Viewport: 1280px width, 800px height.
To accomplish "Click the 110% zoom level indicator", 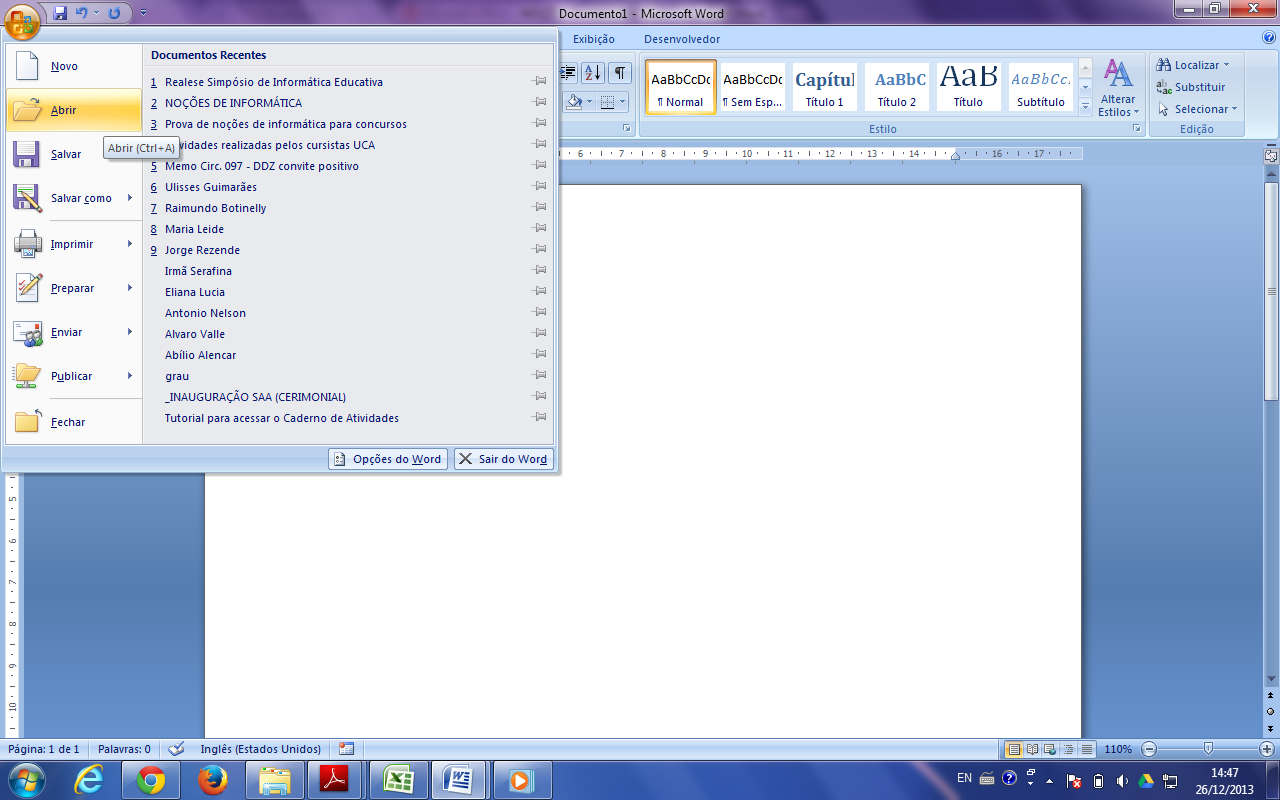I will [x=1119, y=749].
